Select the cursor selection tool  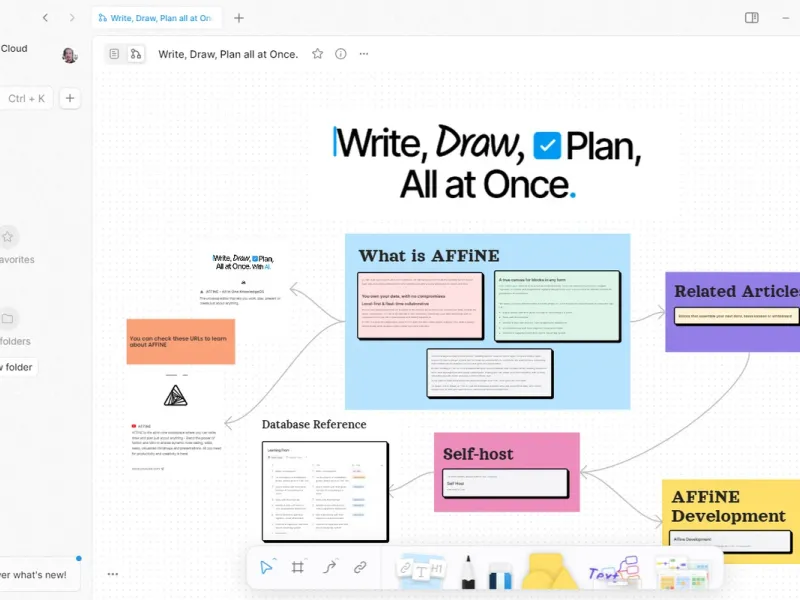266,567
